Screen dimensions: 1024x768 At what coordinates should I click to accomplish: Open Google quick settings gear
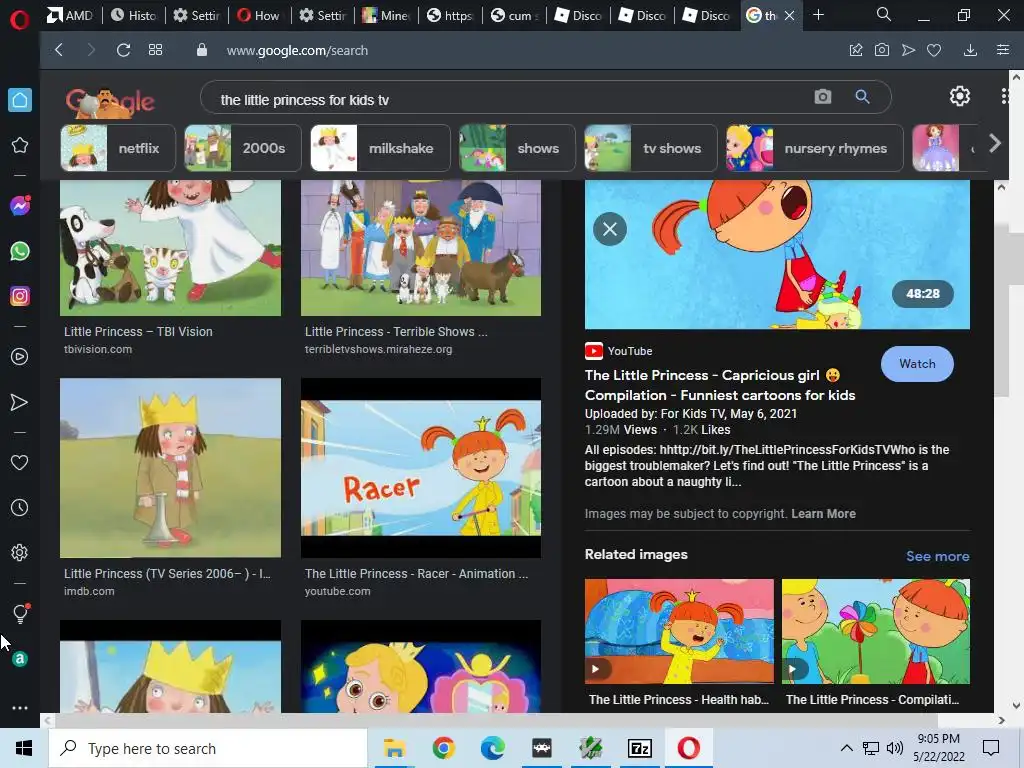[x=959, y=97]
